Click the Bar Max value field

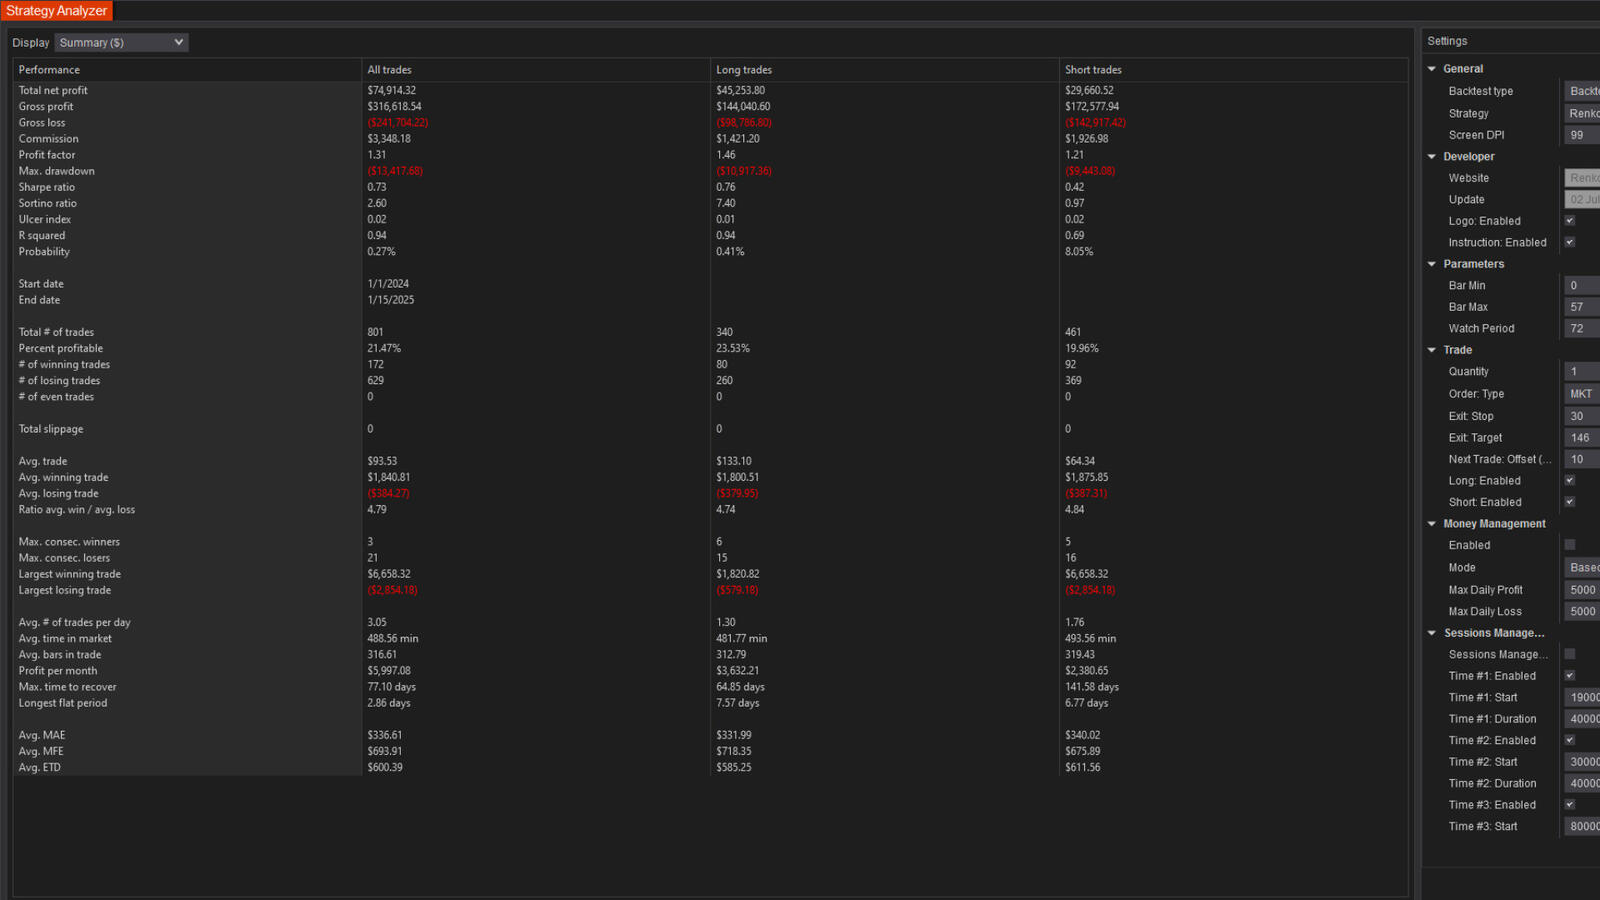[x=1581, y=307]
